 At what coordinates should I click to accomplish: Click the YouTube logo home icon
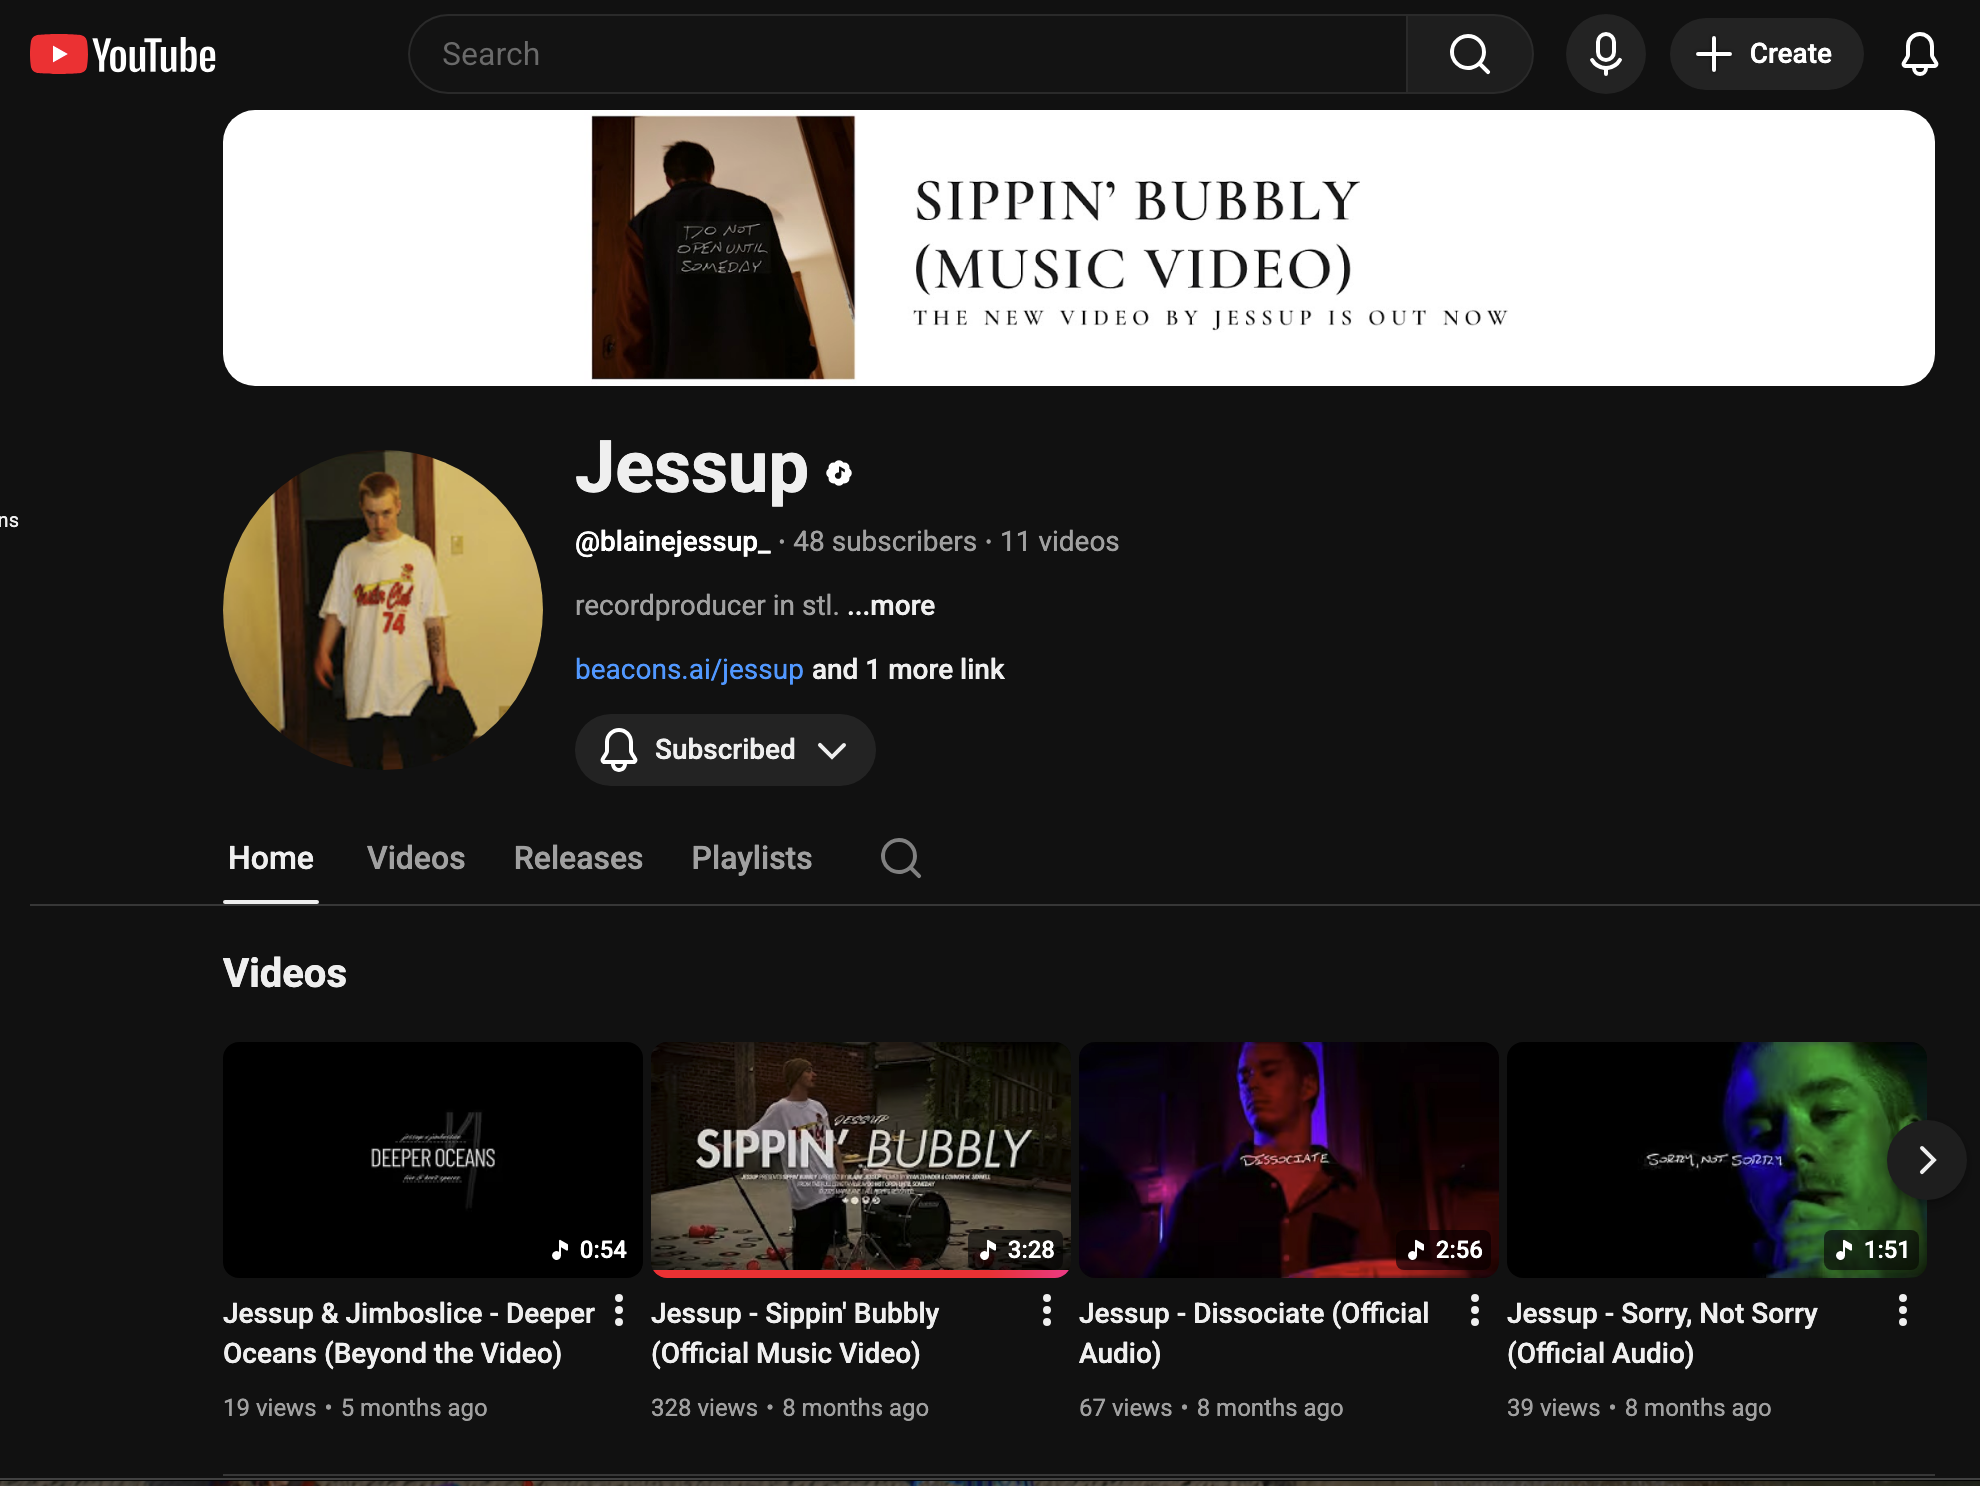(123, 54)
